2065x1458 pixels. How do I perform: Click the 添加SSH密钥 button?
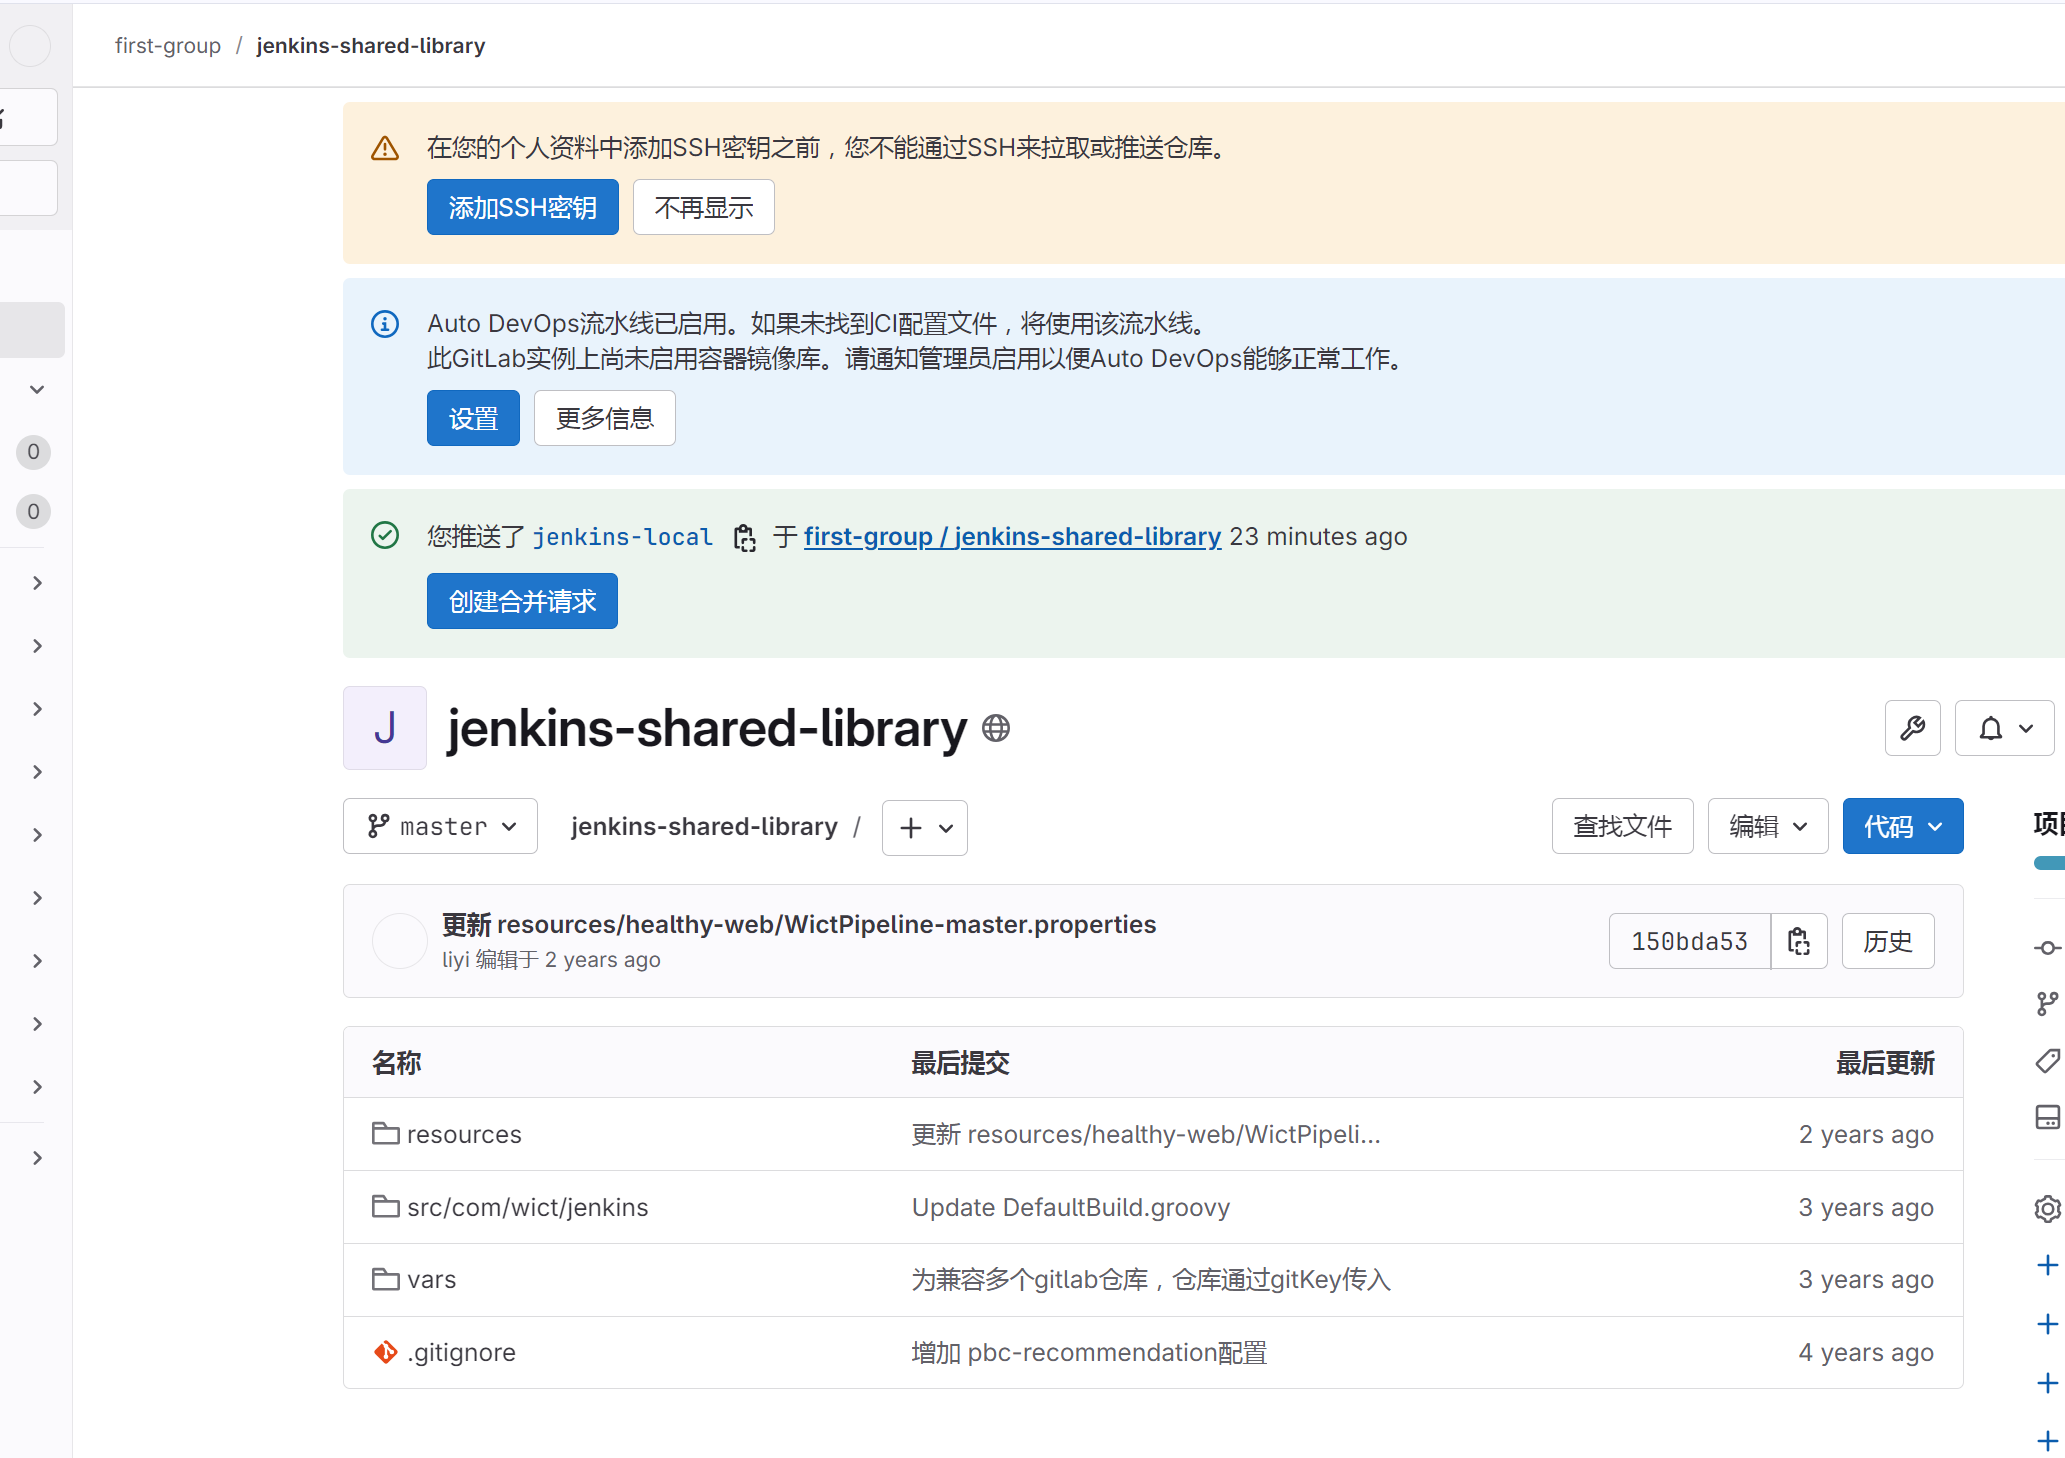tap(522, 207)
